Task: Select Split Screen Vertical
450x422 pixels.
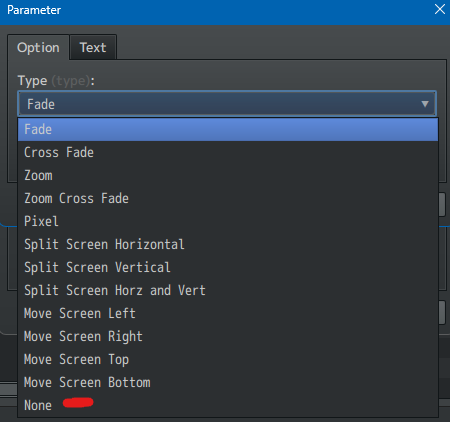Action: click(x=228, y=267)
